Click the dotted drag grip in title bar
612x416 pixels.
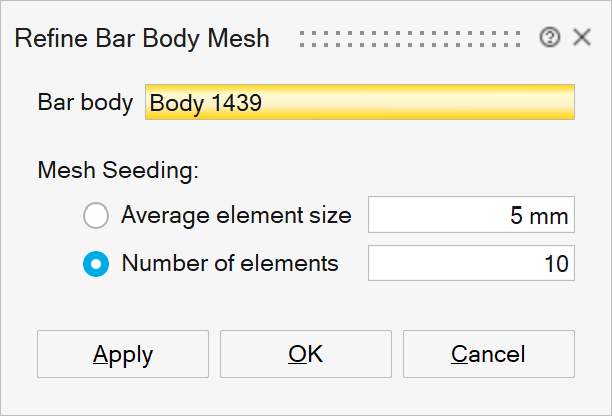click(x=411, y=39)
